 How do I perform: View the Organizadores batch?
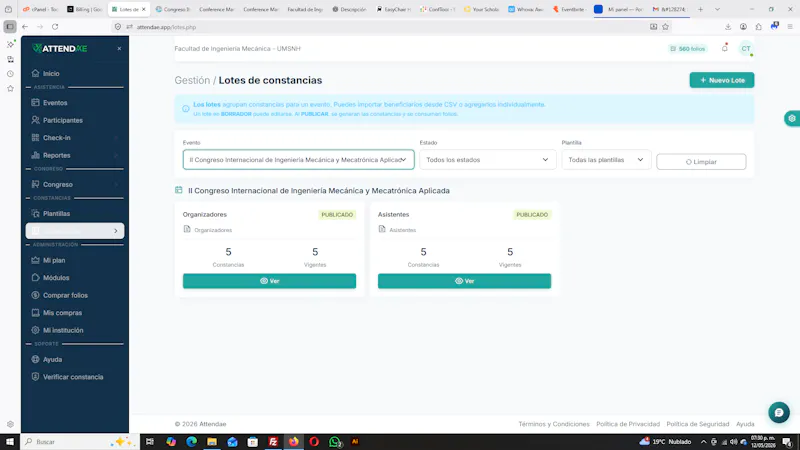[x=269, y=281]
